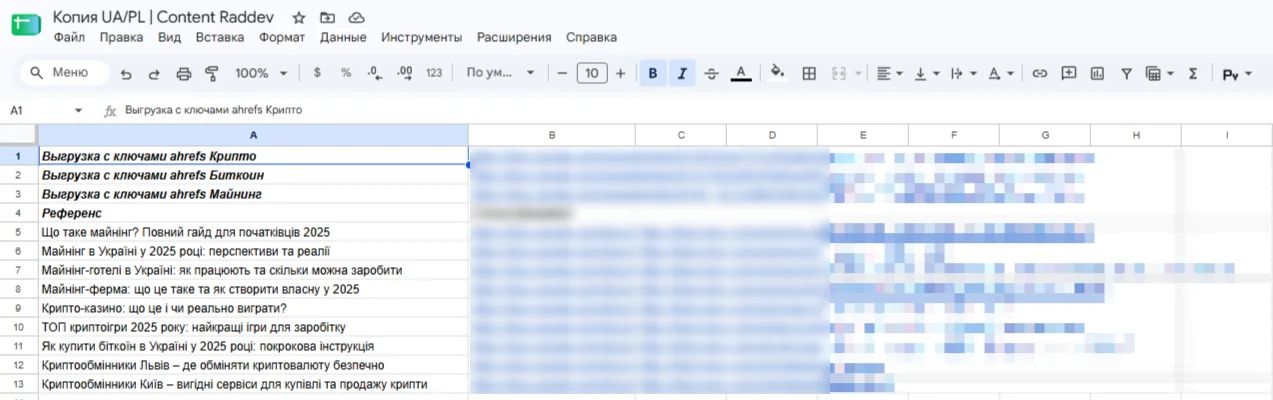
Task: Search menus with Меню box
Action: pos(64,73)
